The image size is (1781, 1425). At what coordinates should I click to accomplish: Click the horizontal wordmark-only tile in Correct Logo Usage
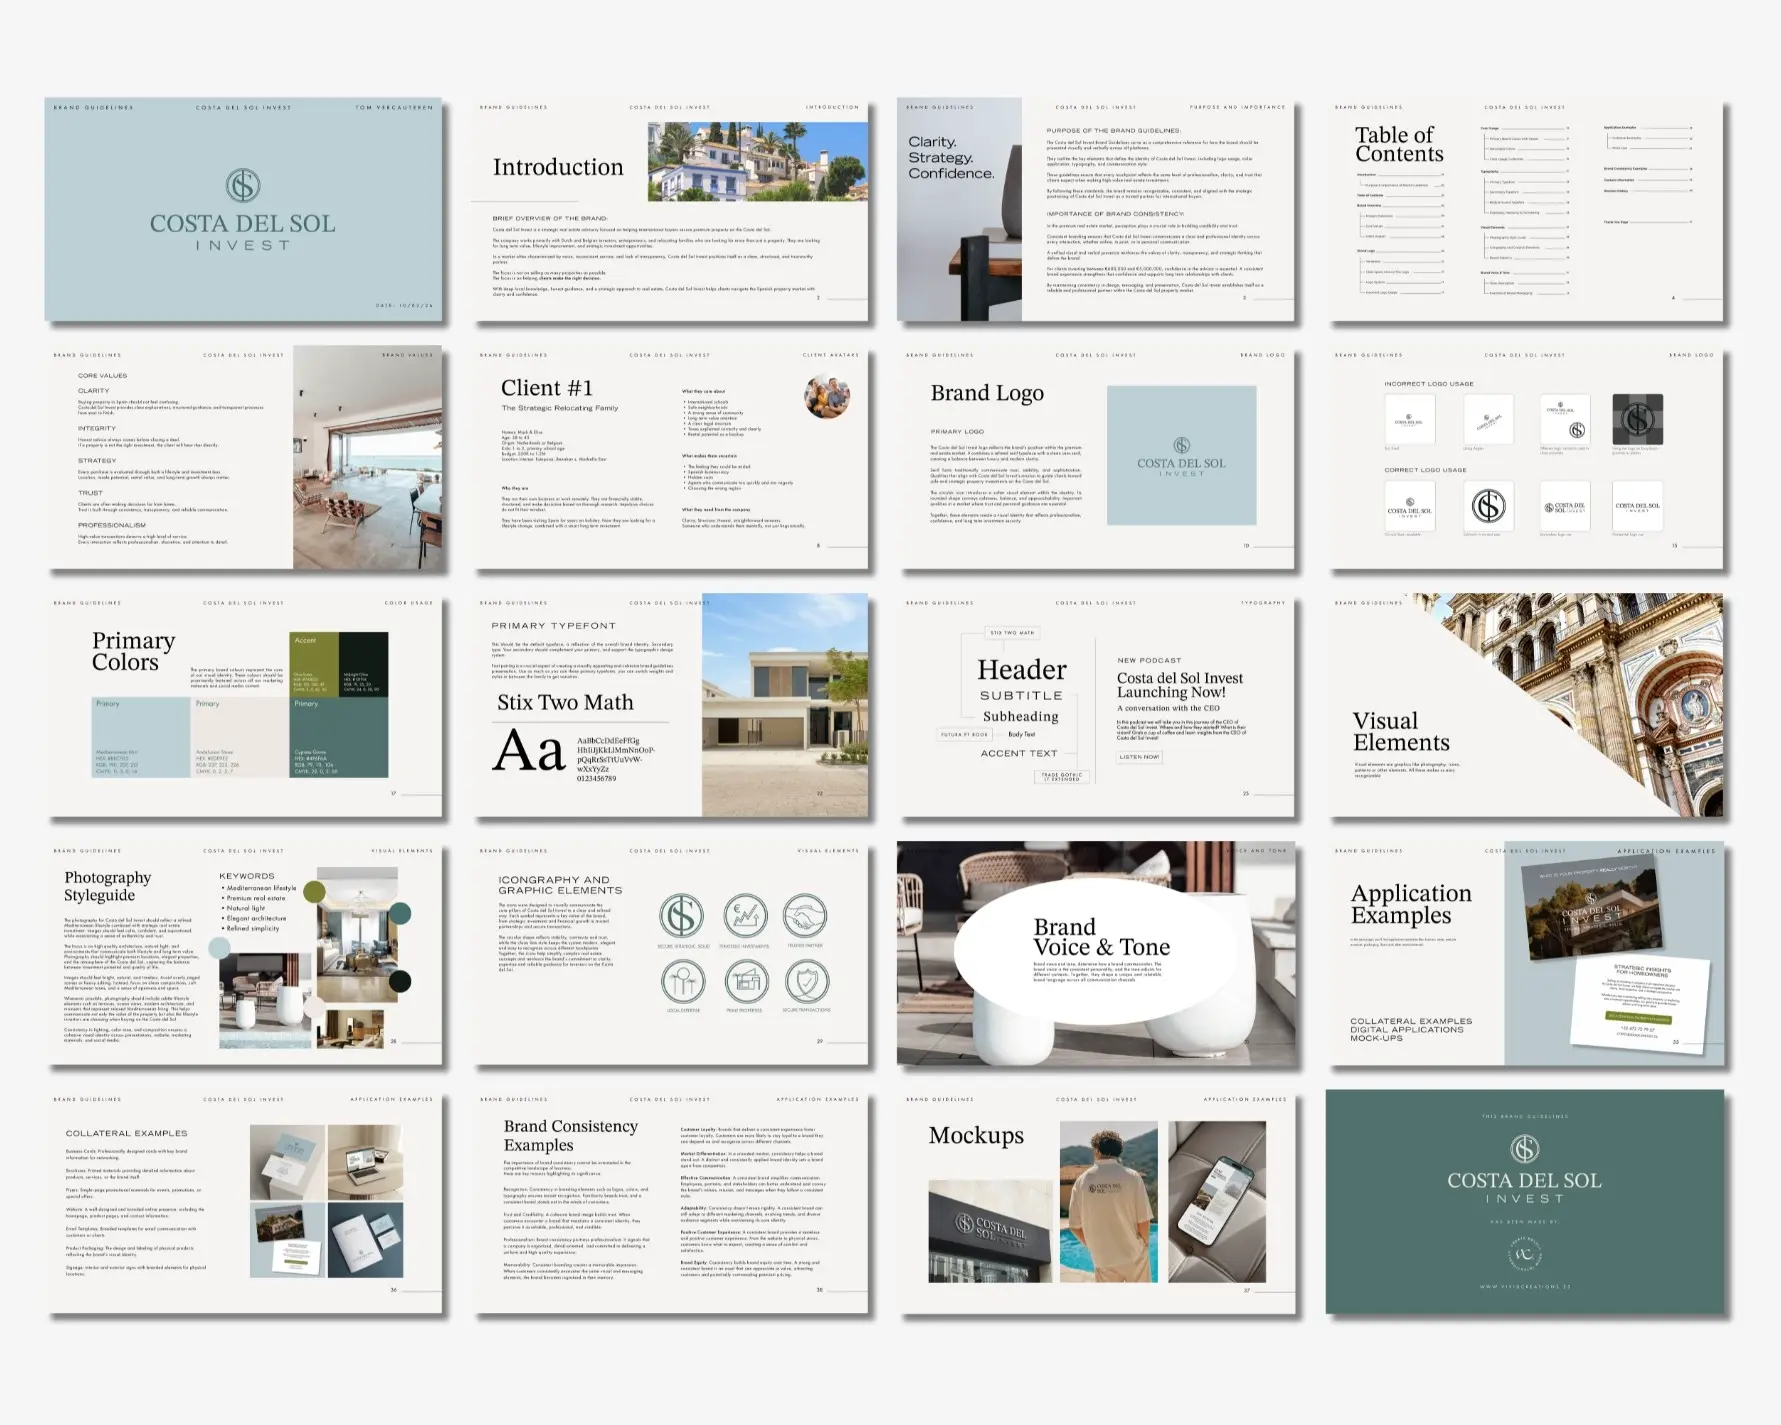tap(1638, 506)
